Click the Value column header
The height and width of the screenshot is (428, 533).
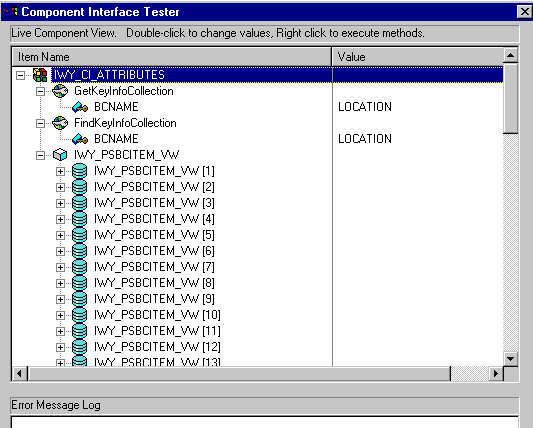(417, 57)
